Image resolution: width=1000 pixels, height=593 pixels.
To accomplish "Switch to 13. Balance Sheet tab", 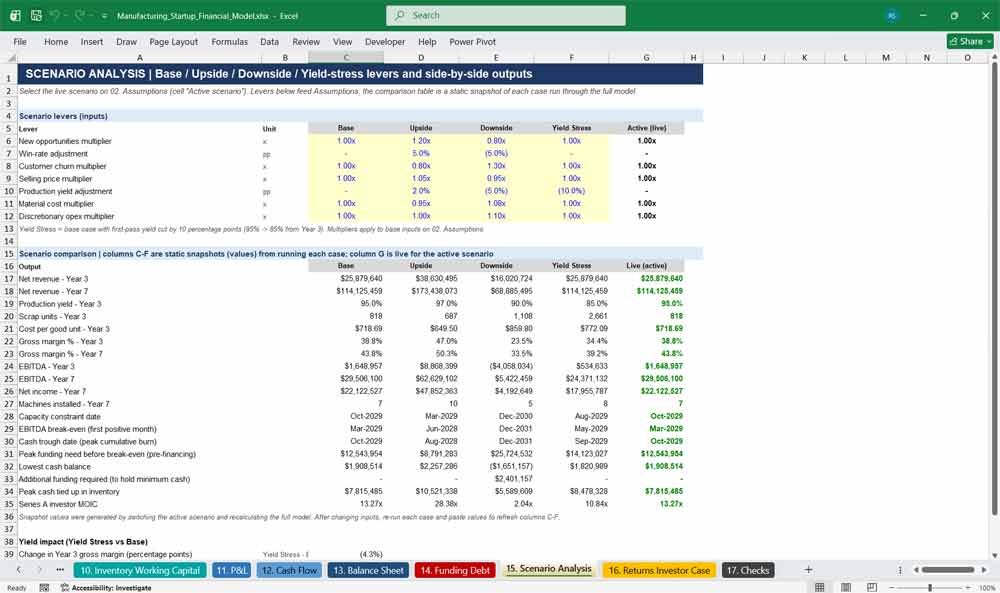I will [x=368, y=571].
